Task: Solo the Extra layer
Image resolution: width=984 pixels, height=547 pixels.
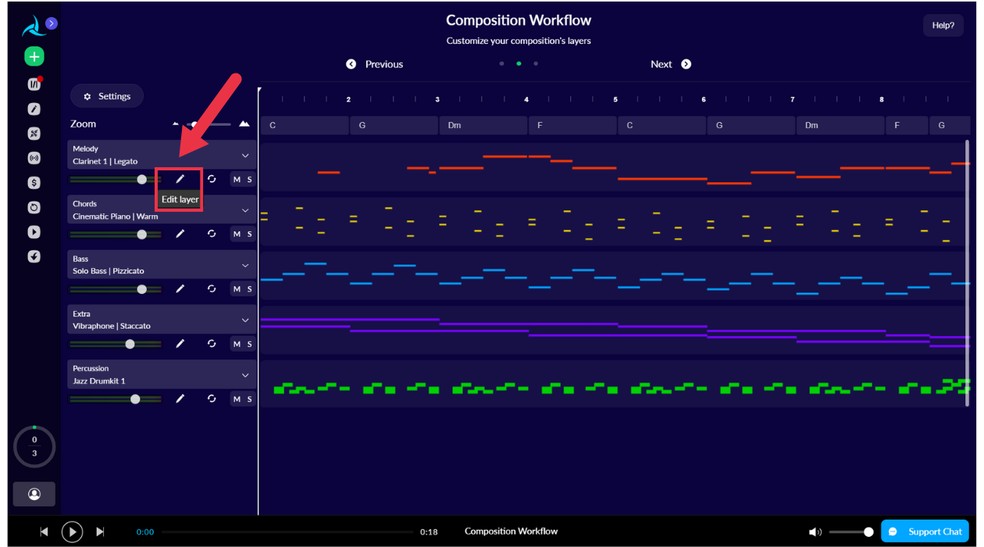Action: 249,344
